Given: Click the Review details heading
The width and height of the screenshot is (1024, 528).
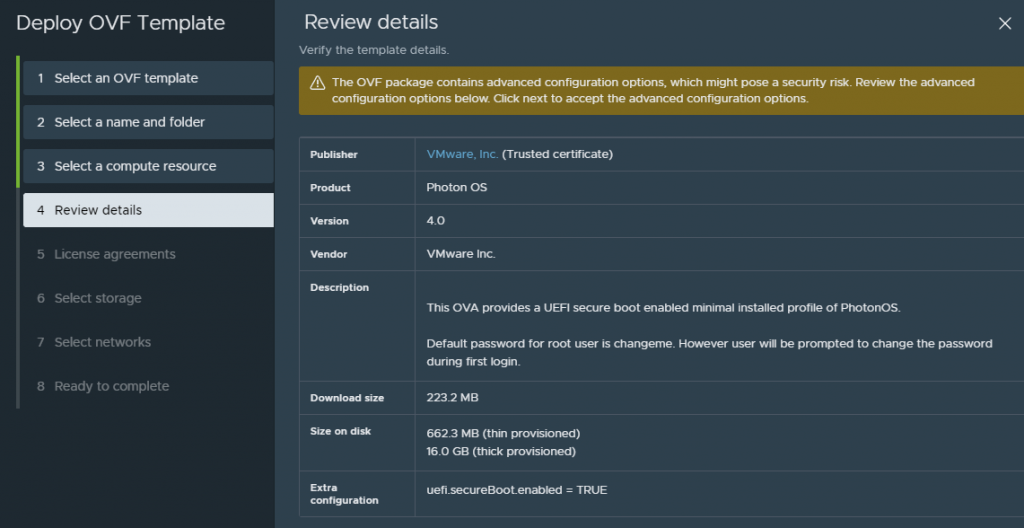Looking at the screenshot, I should click(x=371, y=22).
